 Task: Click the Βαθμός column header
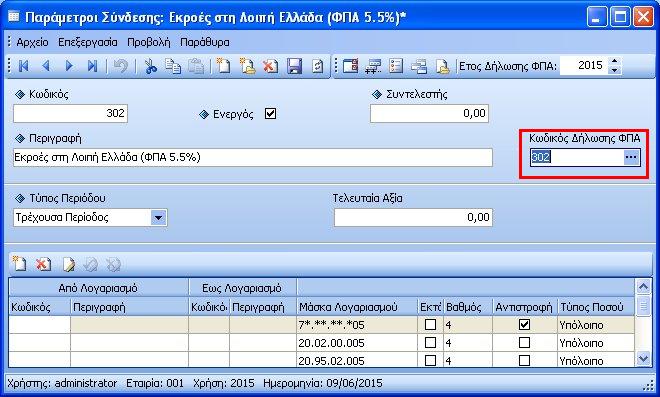click(x=468, y=307)
